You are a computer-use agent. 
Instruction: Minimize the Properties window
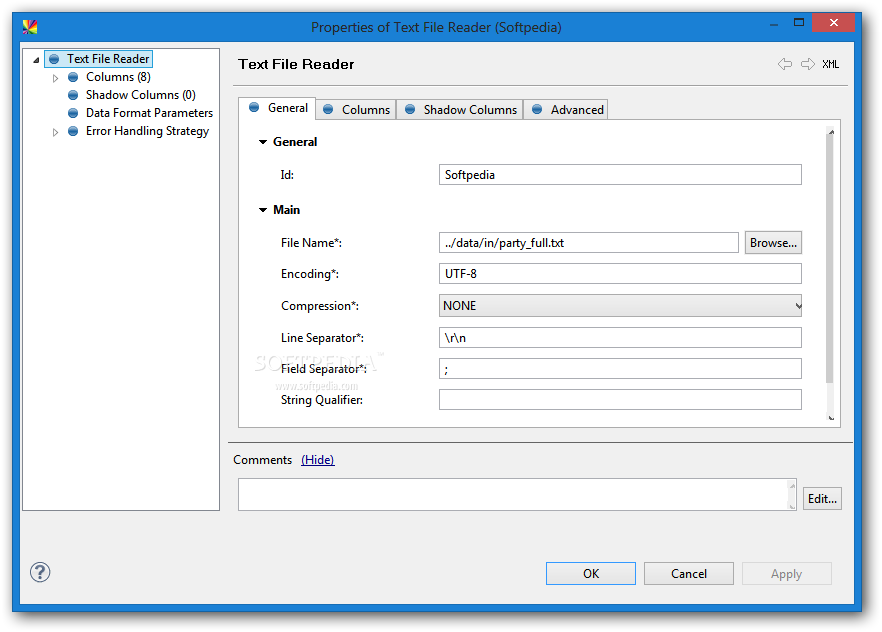(774, 25)
